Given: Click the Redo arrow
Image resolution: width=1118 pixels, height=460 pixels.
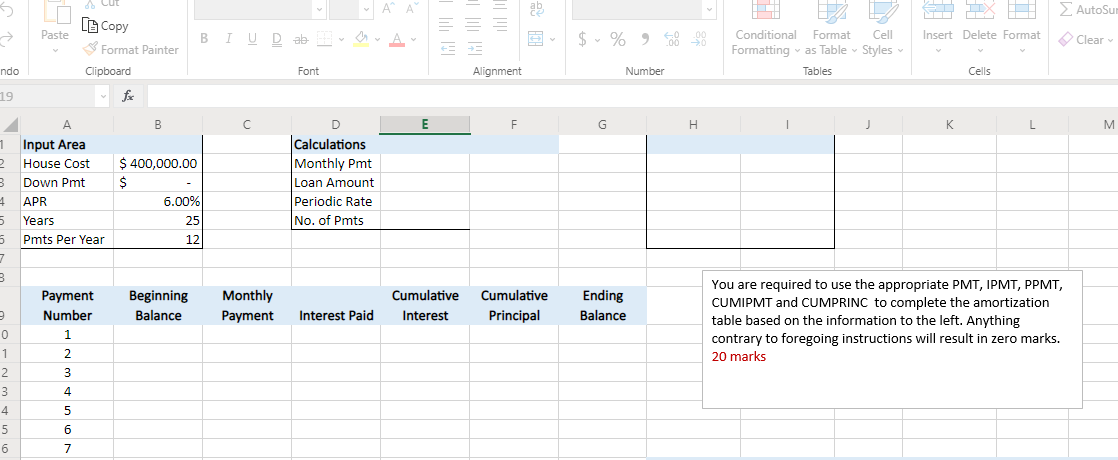Looking at the screenshot, I should [8, 39].
